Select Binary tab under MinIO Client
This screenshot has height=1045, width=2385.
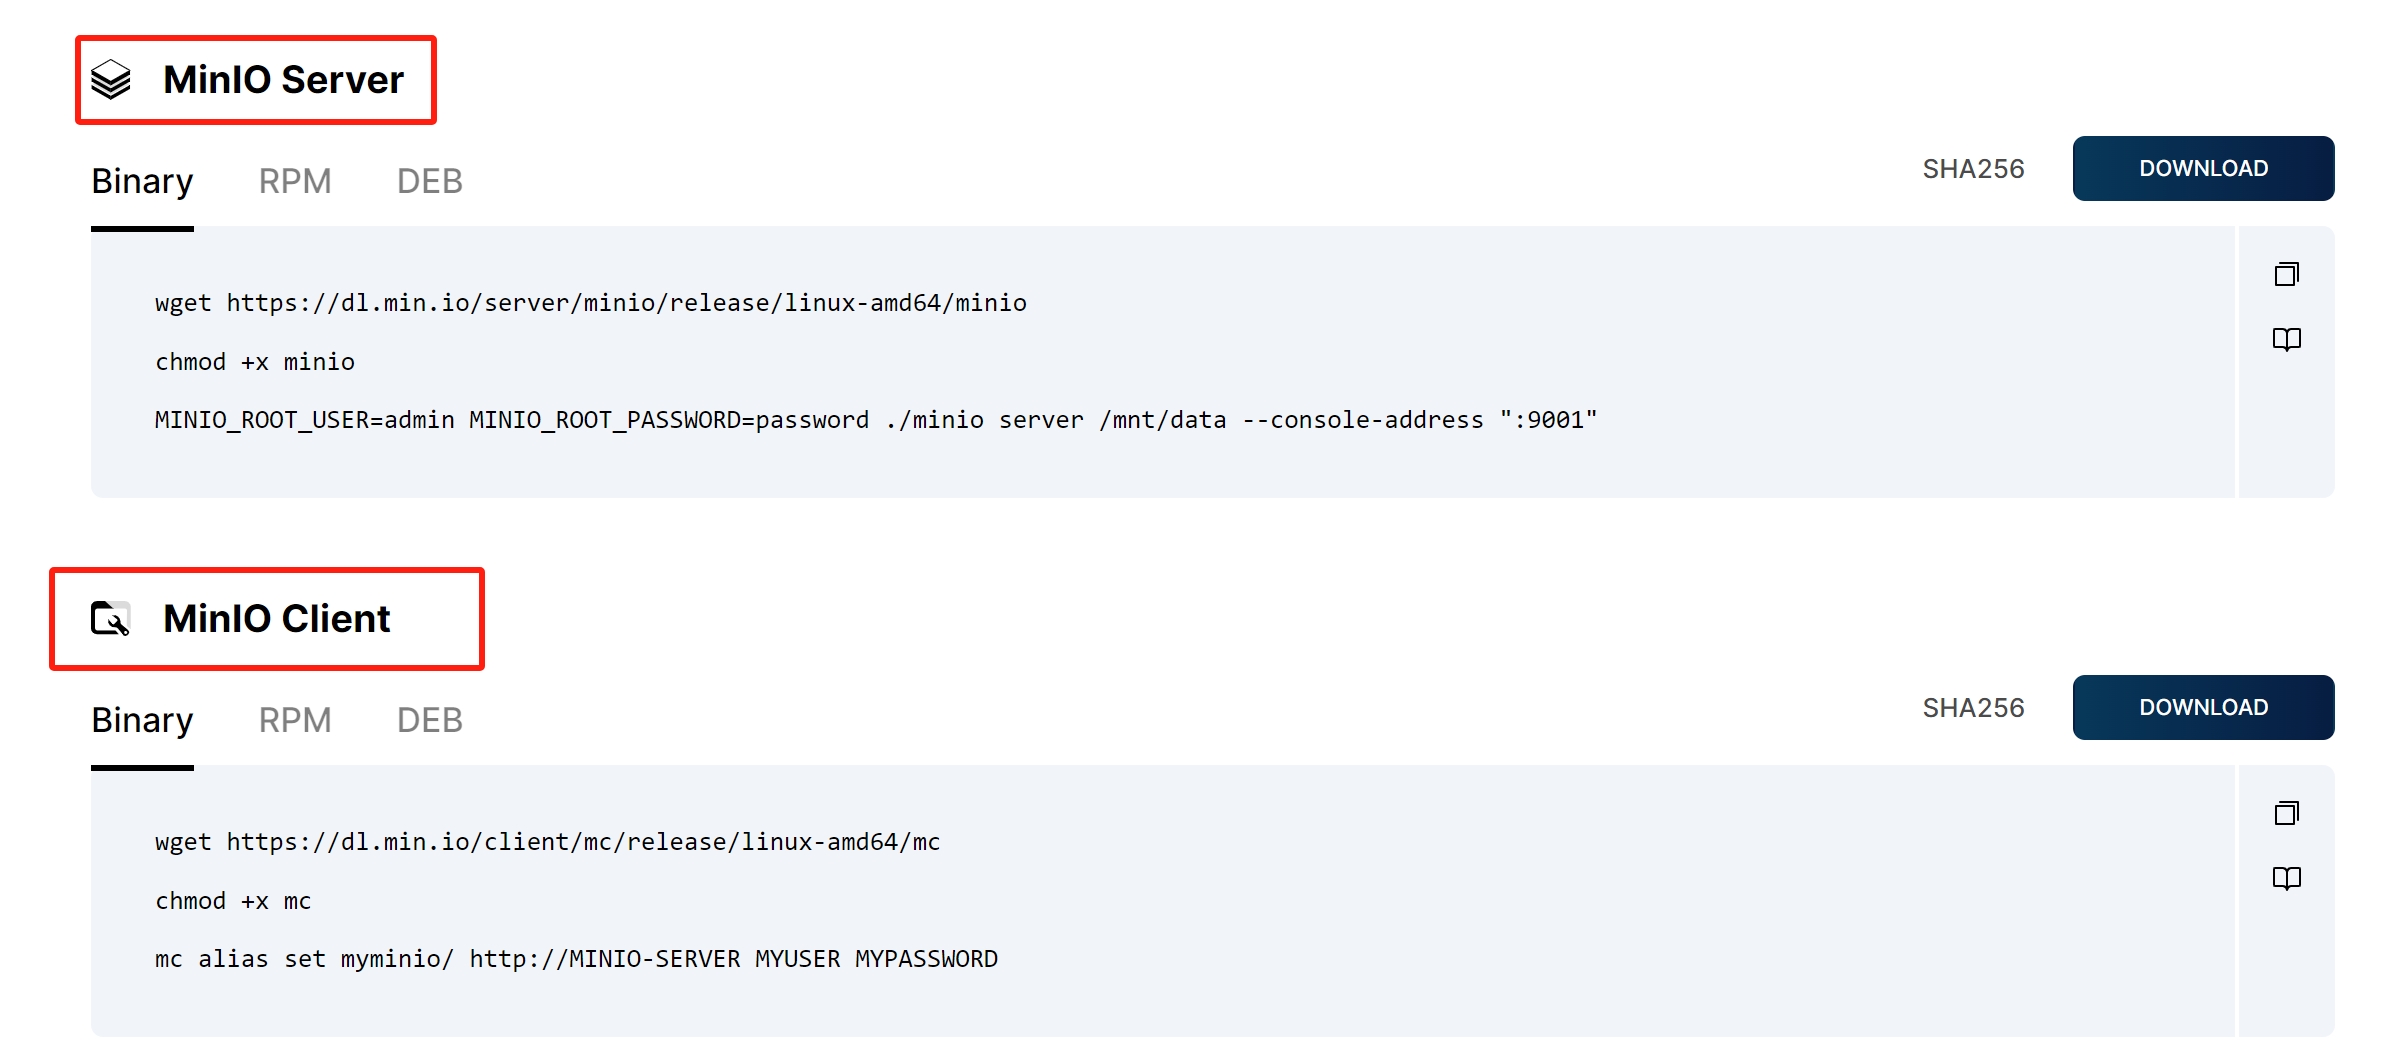(142, 720)
